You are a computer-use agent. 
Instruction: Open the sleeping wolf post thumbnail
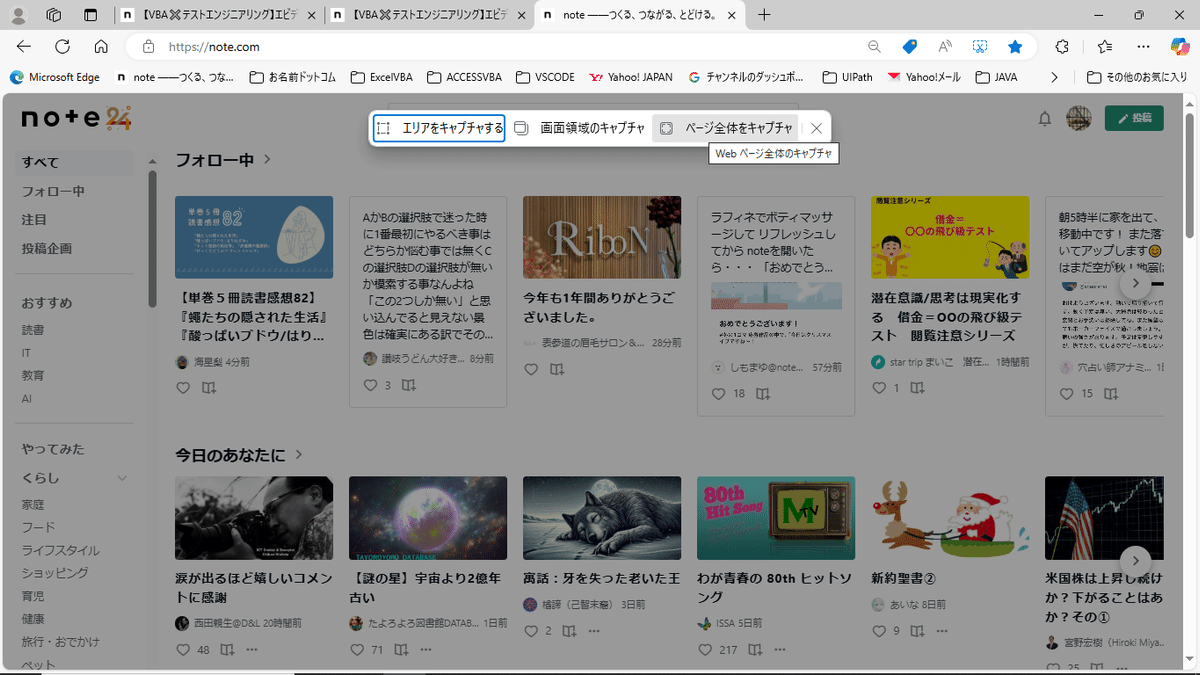[x=602, y=518]
